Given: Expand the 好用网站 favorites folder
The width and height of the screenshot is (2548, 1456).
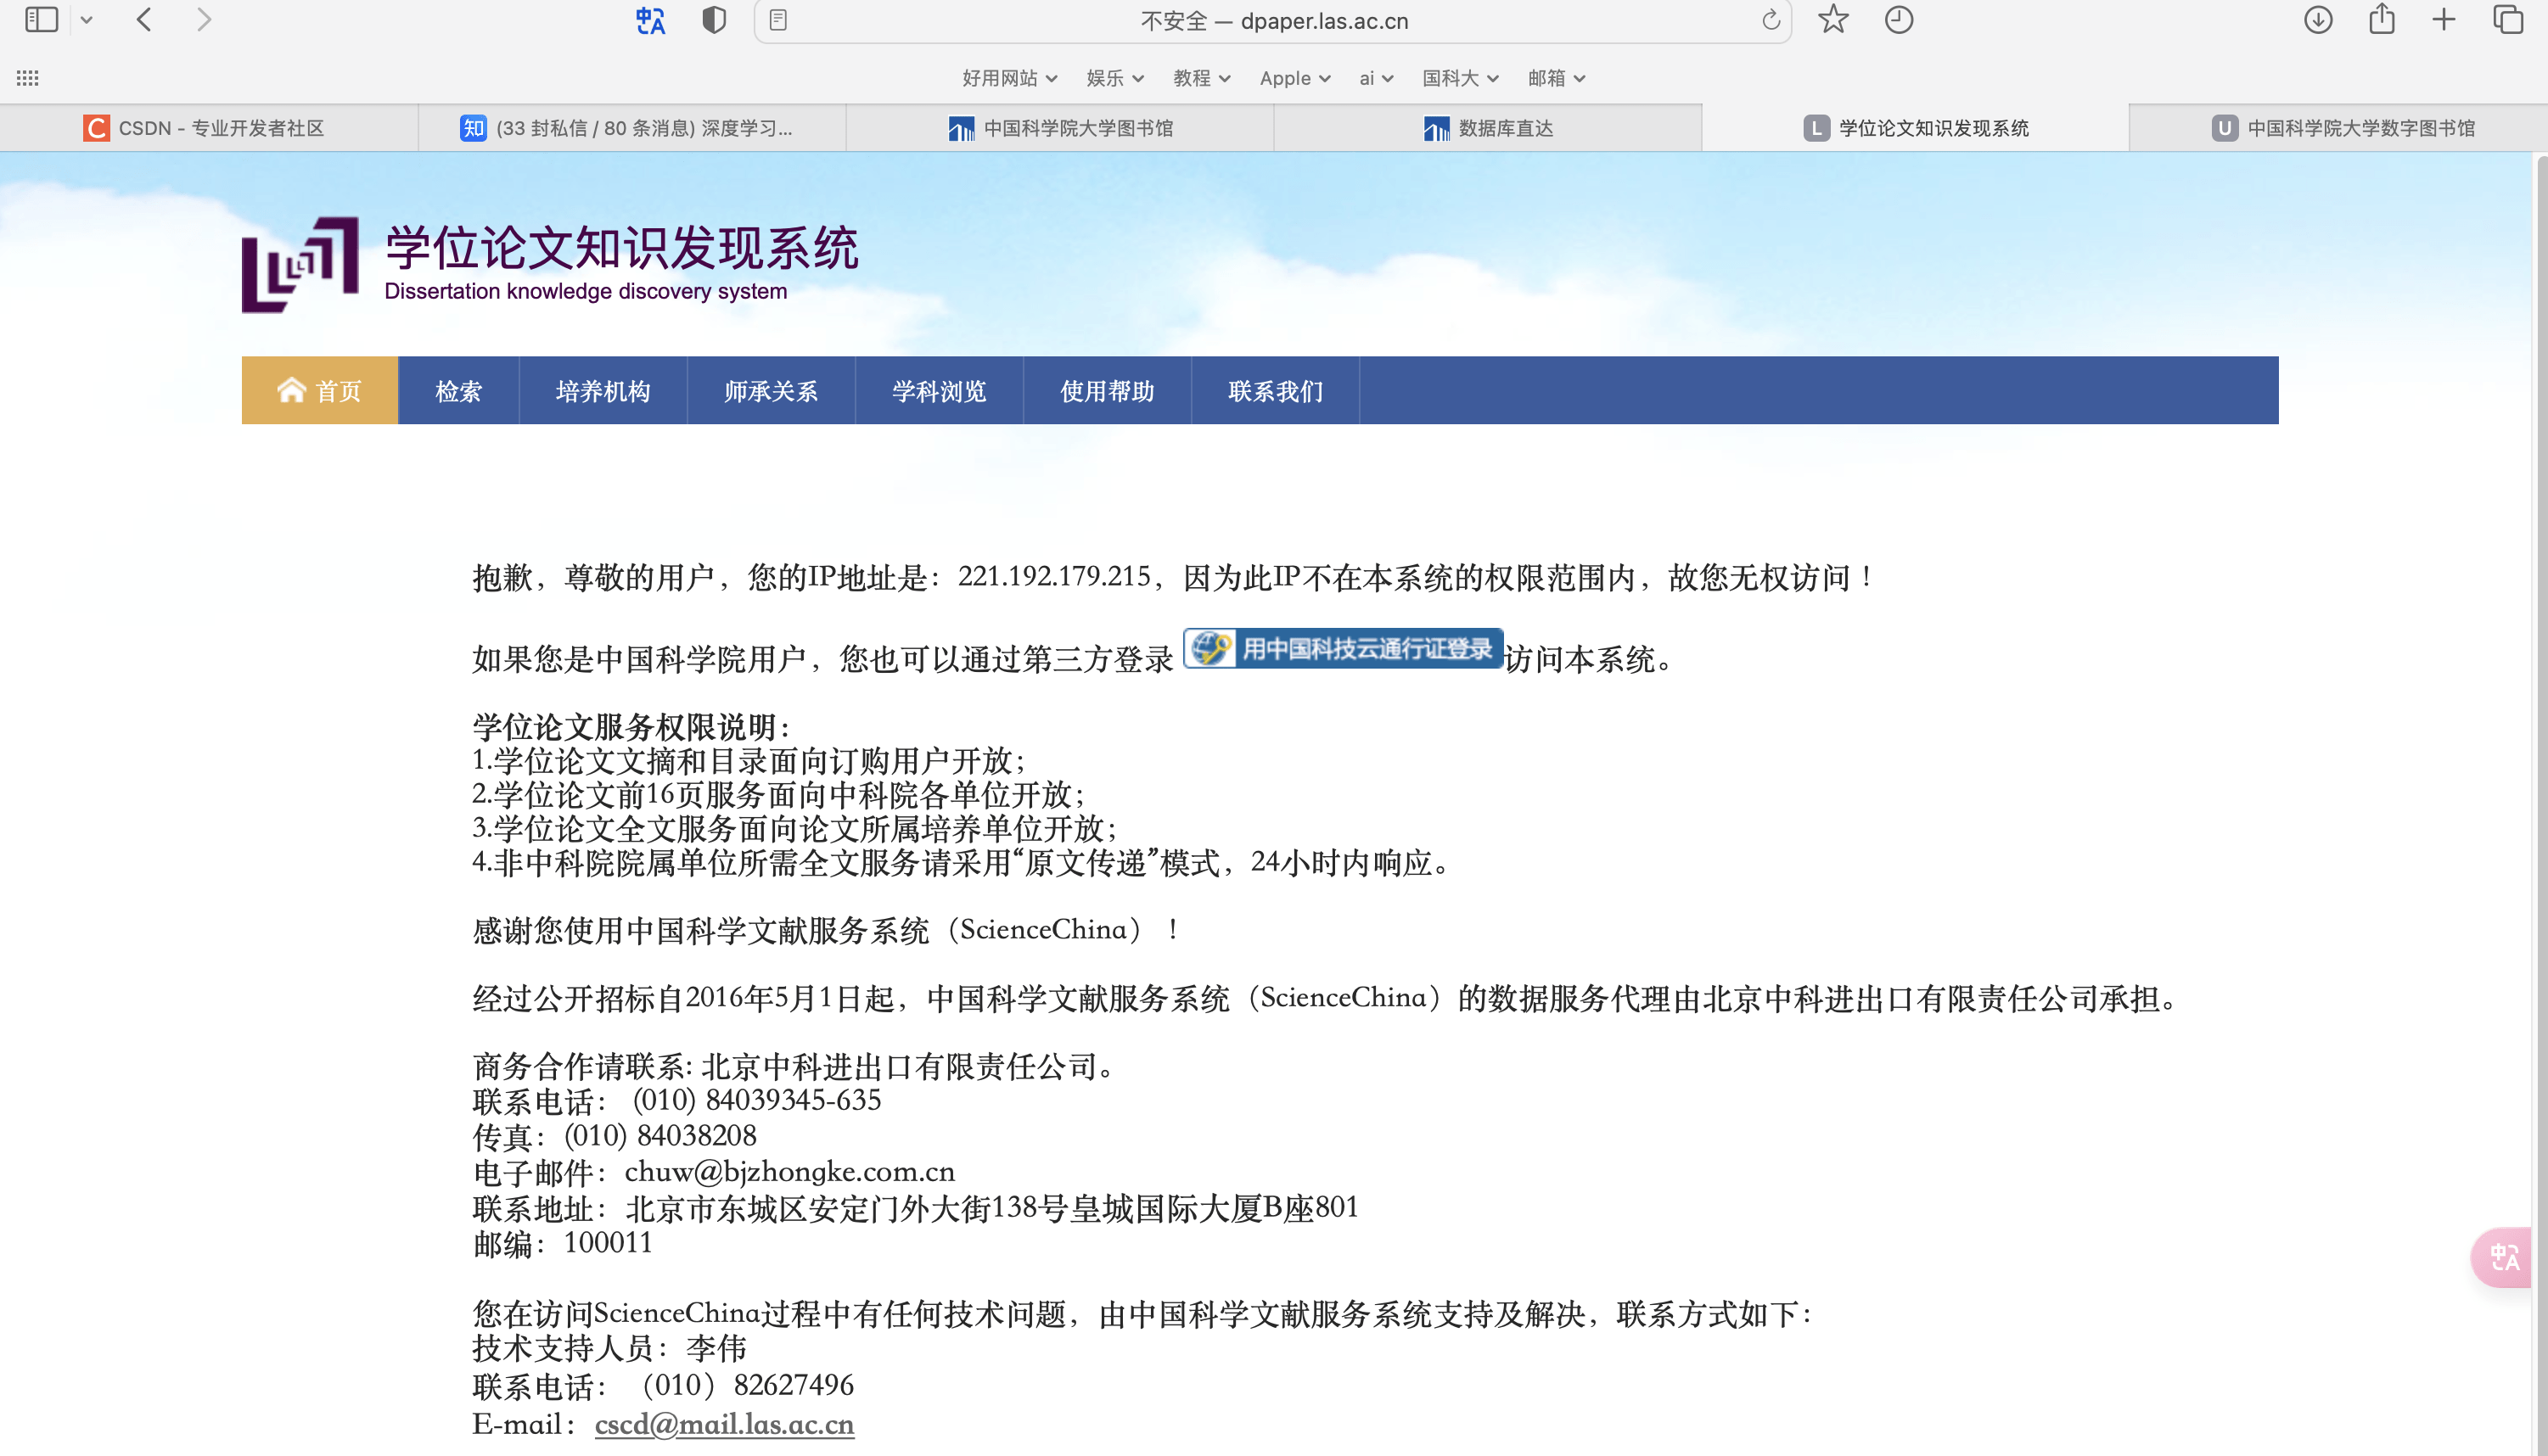Looking at the screenshot, I should point(1009,78).
